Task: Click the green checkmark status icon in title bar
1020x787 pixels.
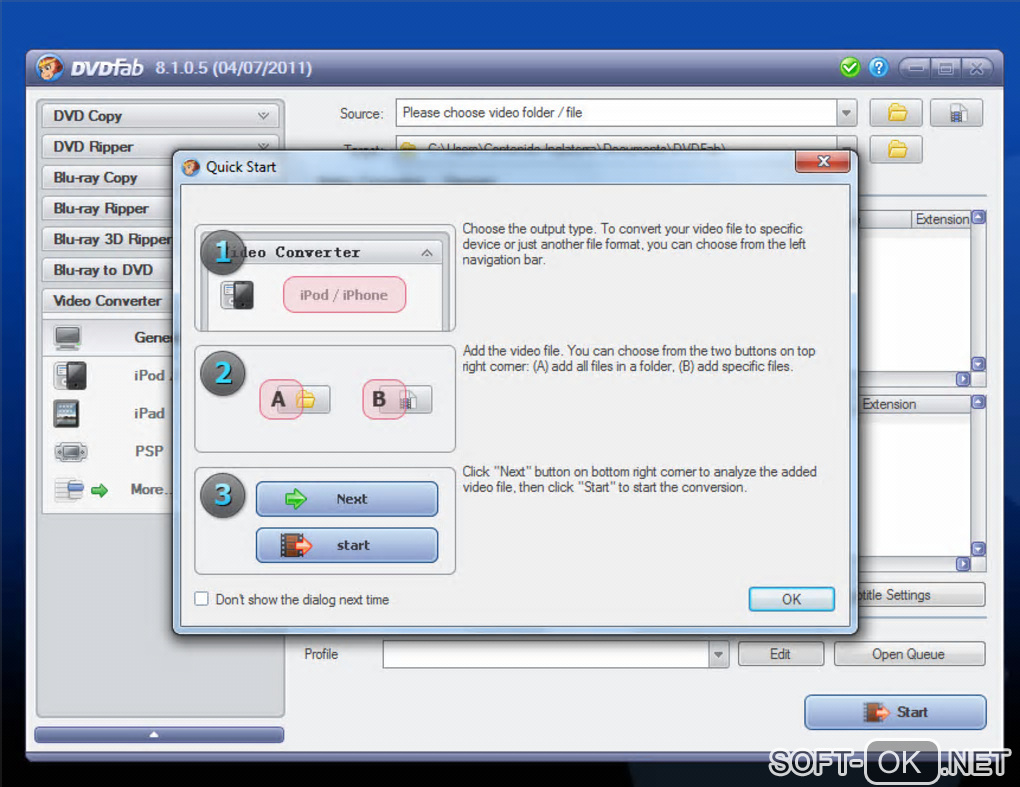Action: [x=850, y=68]
